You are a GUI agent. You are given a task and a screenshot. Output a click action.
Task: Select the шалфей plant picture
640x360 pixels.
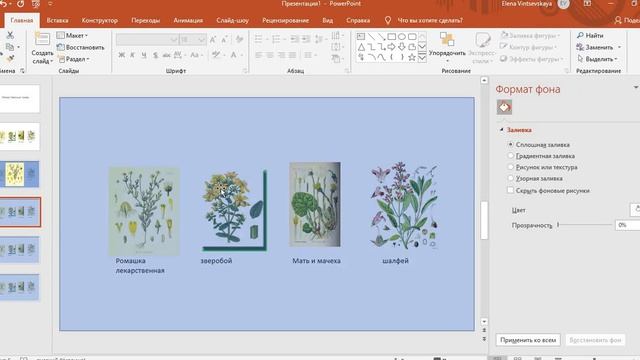[404, 205]
